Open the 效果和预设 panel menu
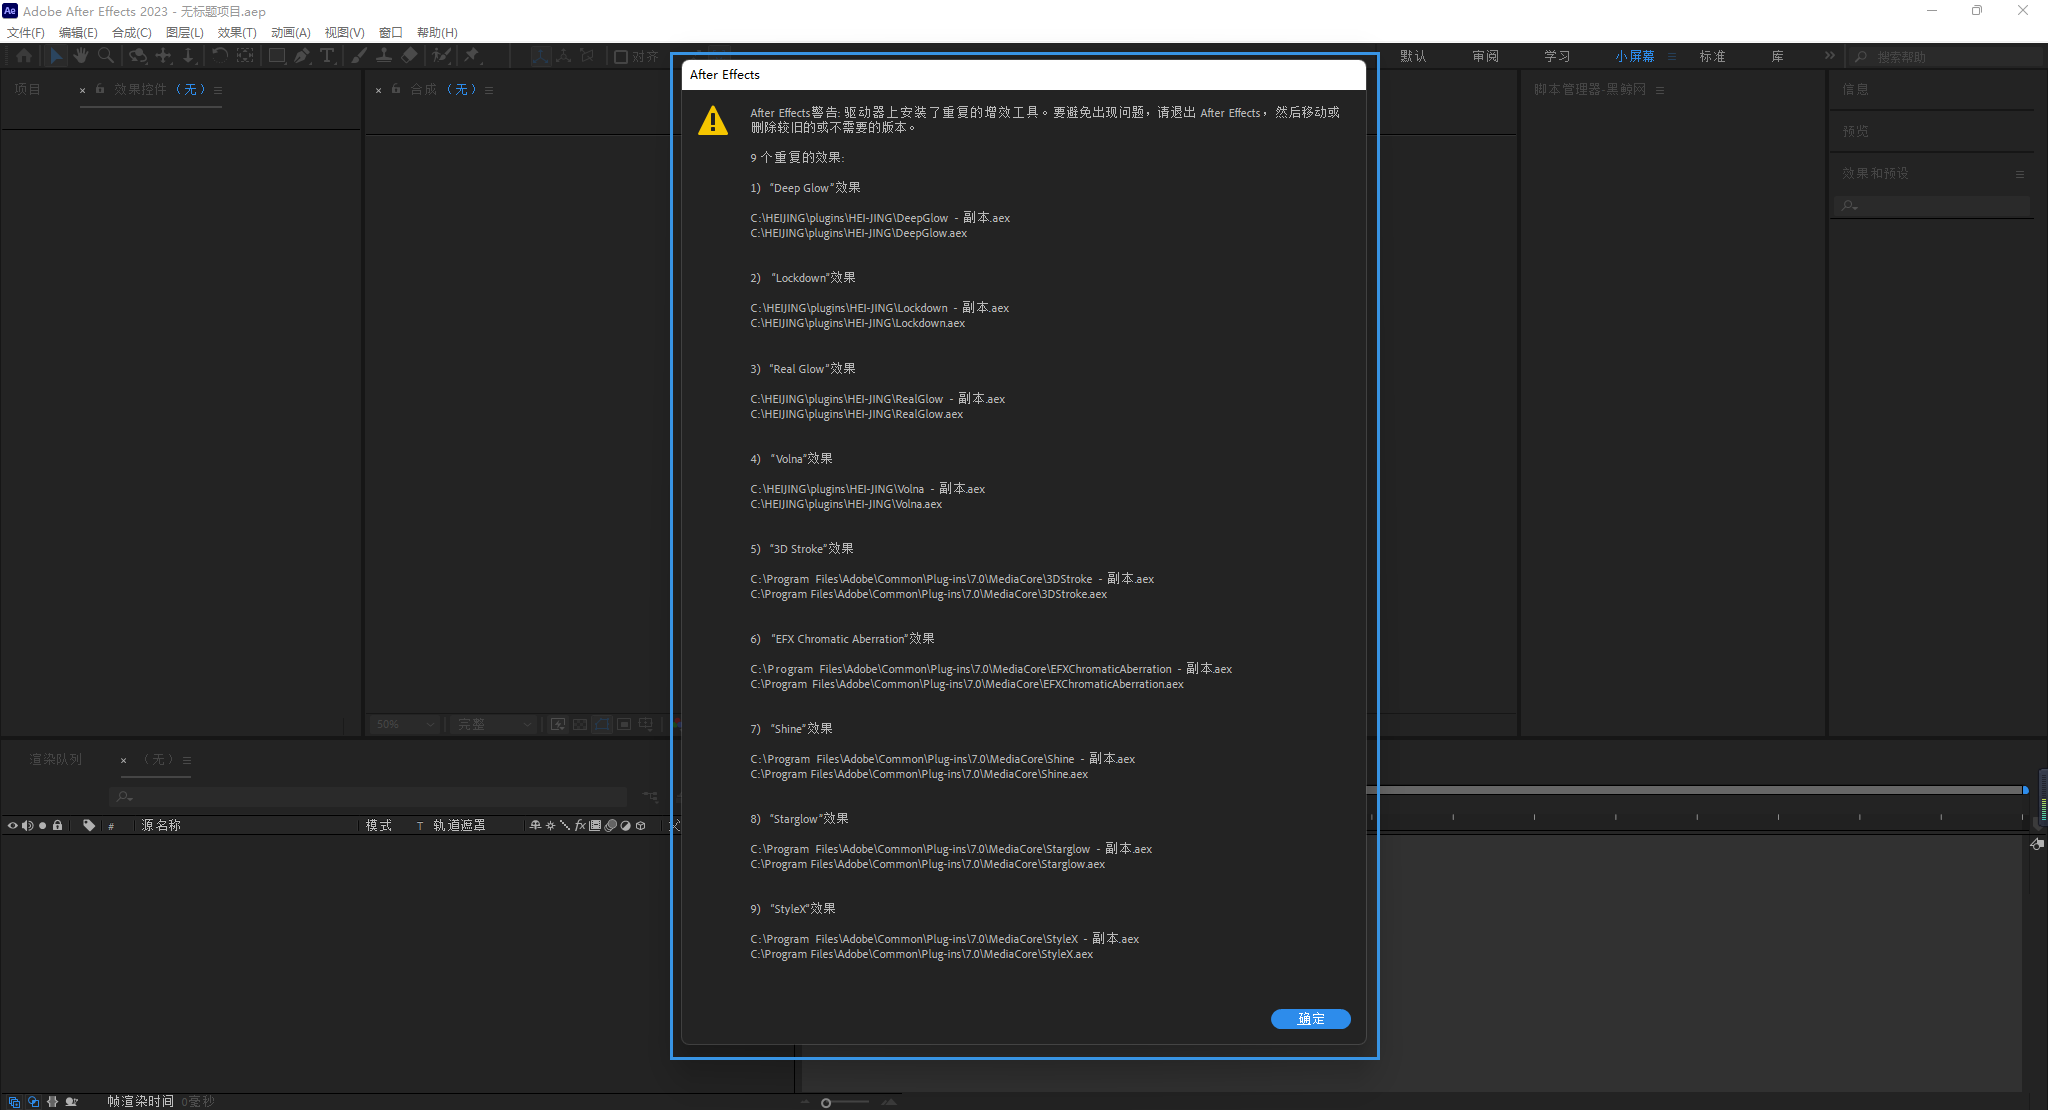The image size is (2048, 1110). (x=2020, y=174)
